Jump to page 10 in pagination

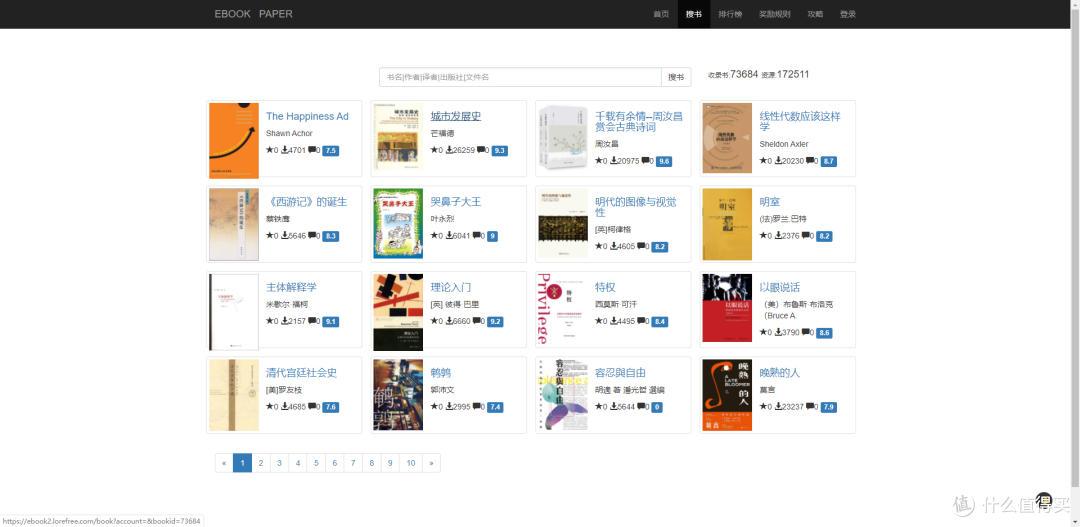[x=410, y=463]
